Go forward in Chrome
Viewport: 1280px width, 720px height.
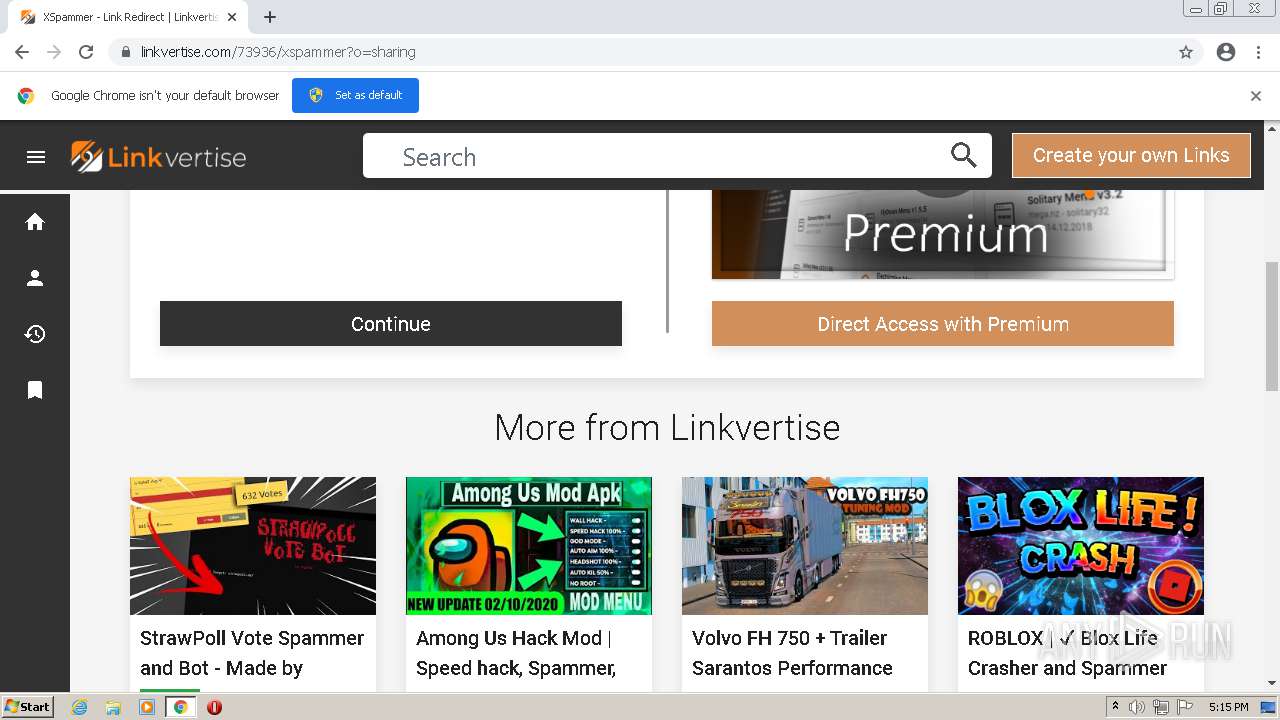pyautogui.click(x=54, y=52)
